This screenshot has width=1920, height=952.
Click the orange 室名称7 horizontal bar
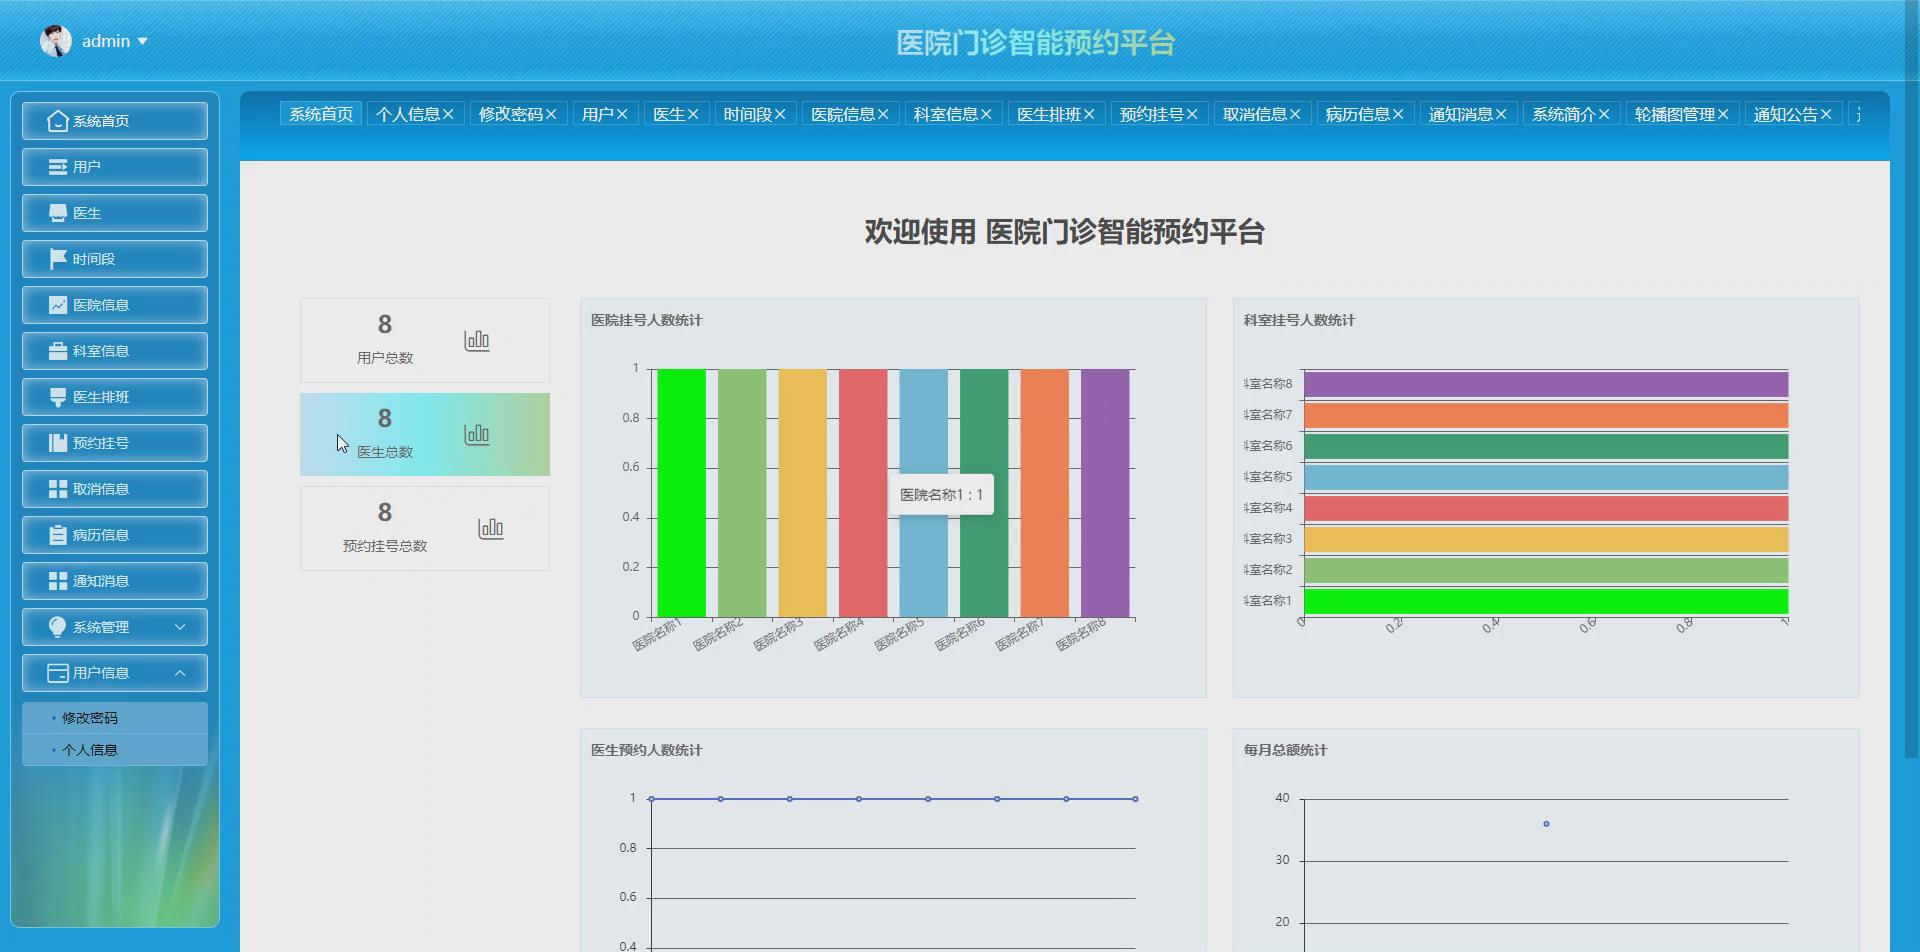click(x=1546, y=415)
